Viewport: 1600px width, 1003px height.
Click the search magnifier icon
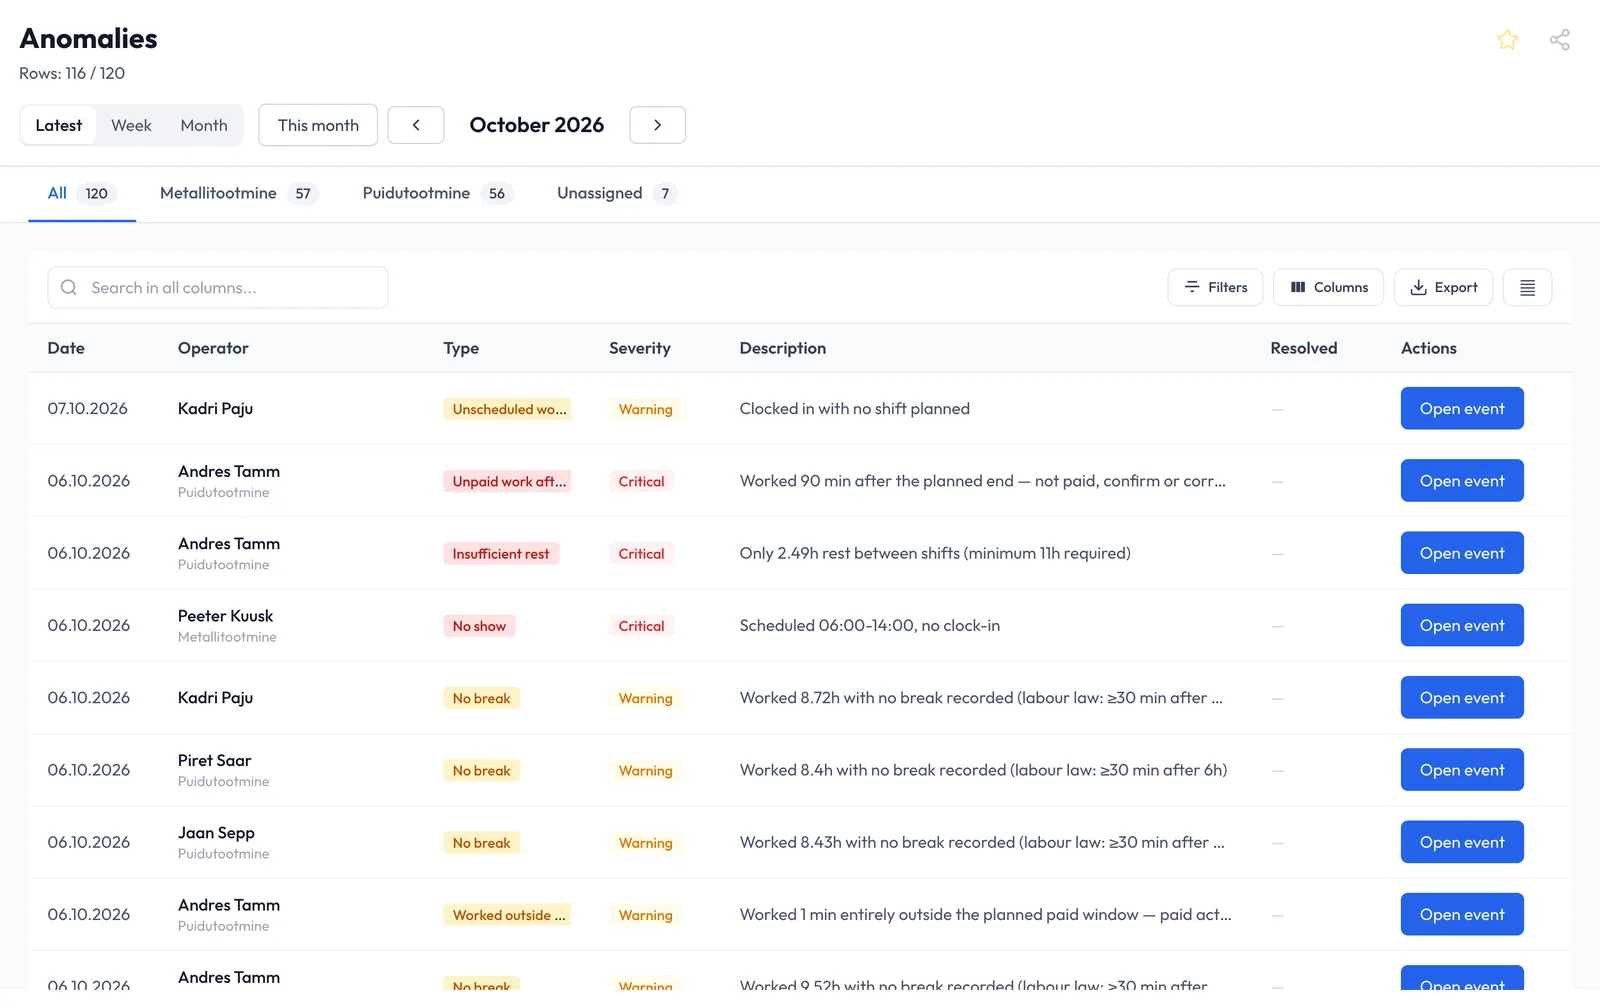(x=69, y=288)
